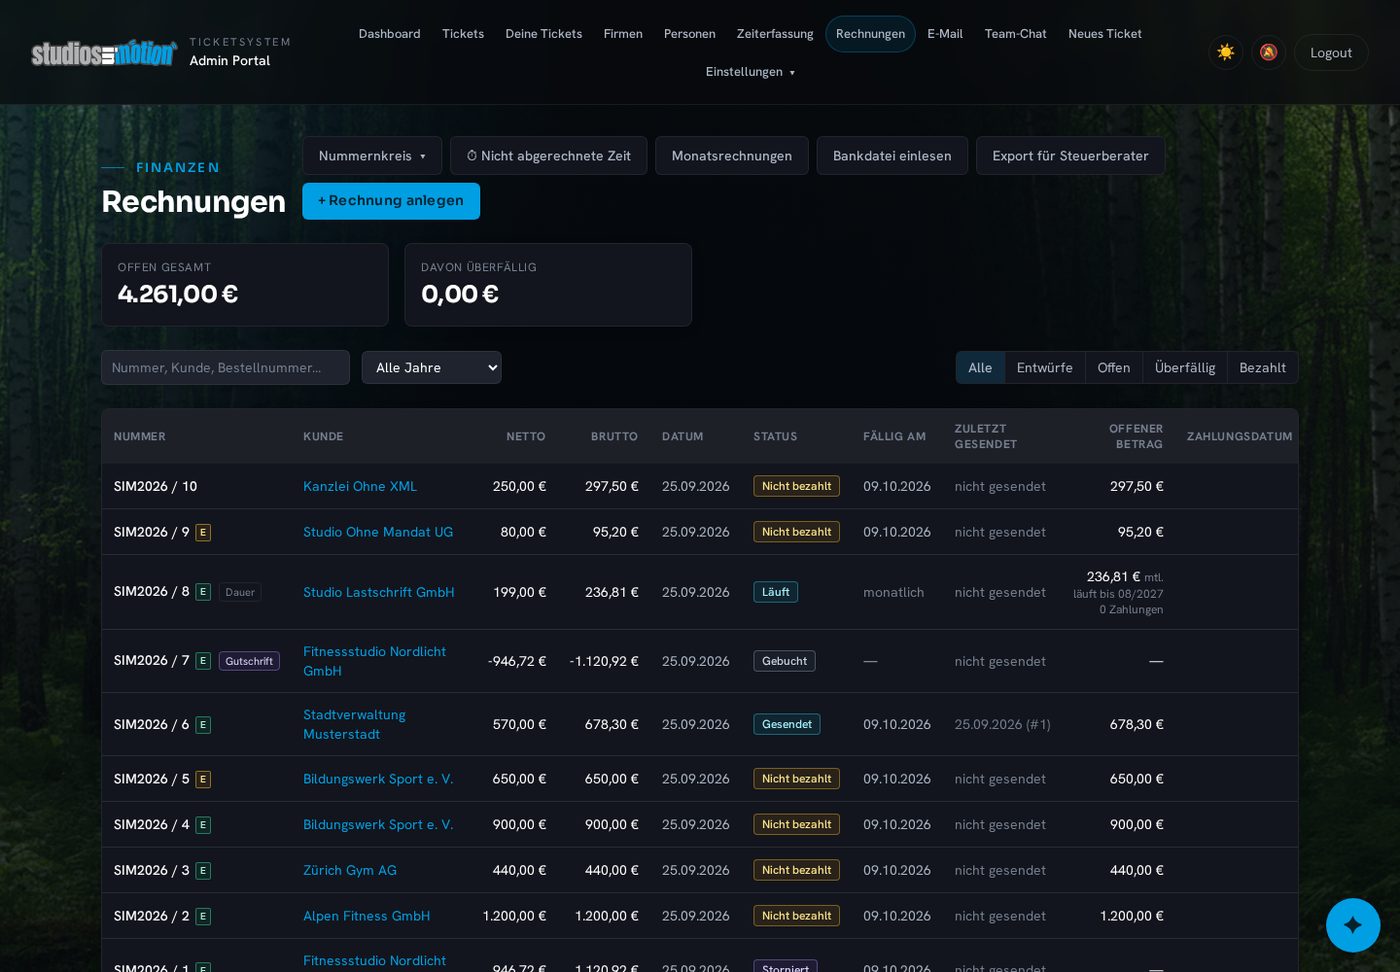This screenshot has width=1400, height=972.
Task: Click the E badge on SIM2026 / 3
Action: 203,871
